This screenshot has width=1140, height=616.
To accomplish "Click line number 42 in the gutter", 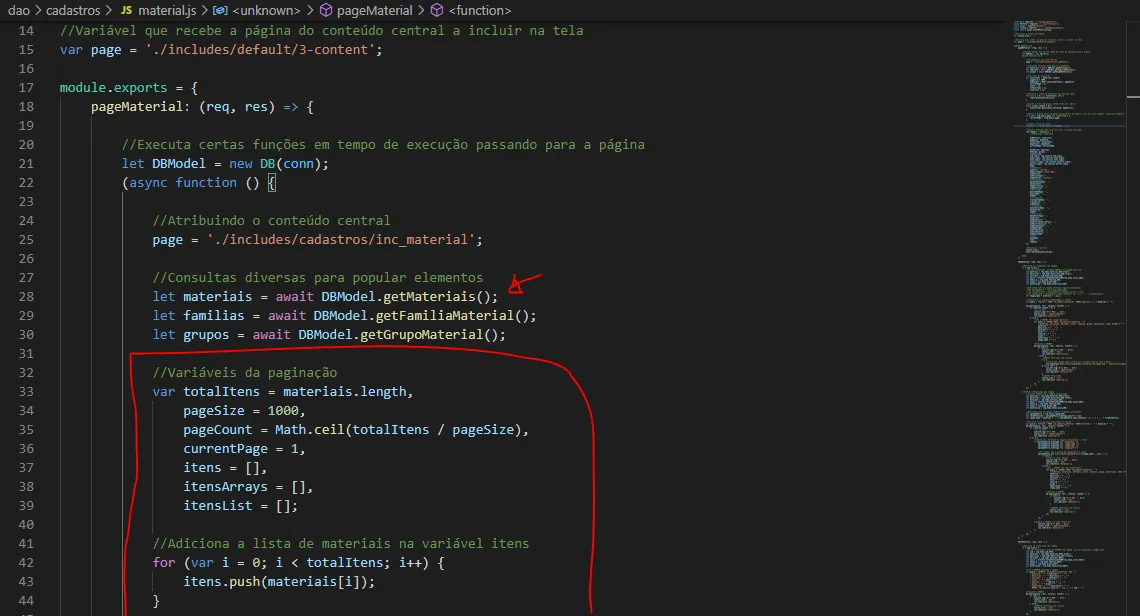I will 27,563.
